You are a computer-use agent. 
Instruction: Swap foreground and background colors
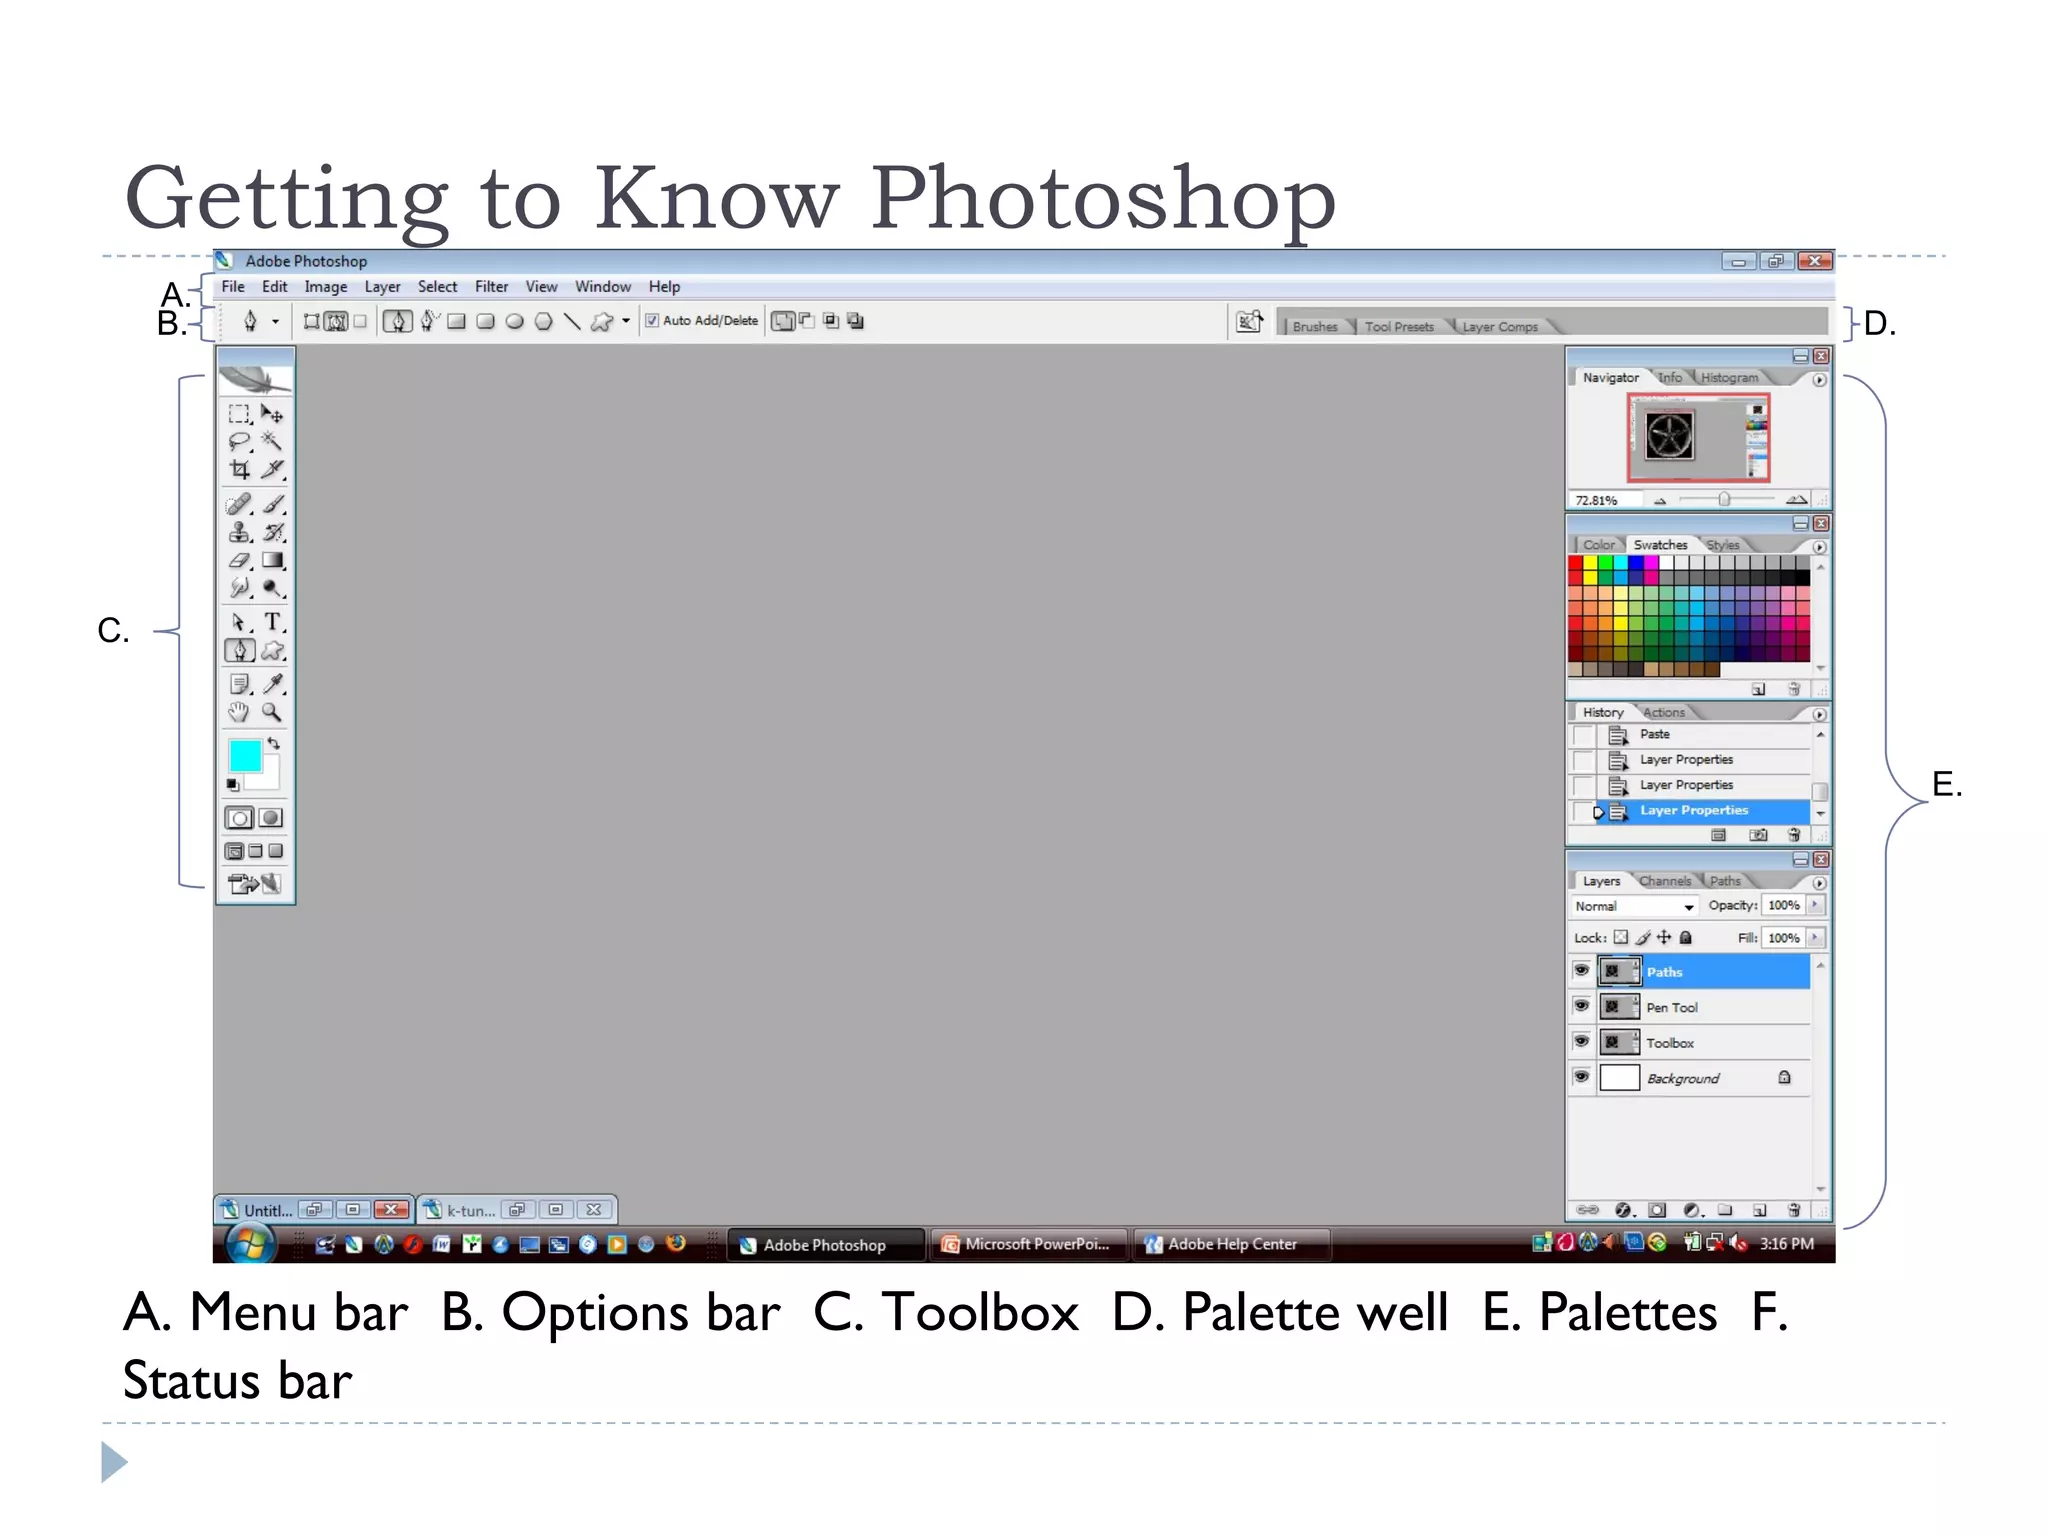point(273,744)
